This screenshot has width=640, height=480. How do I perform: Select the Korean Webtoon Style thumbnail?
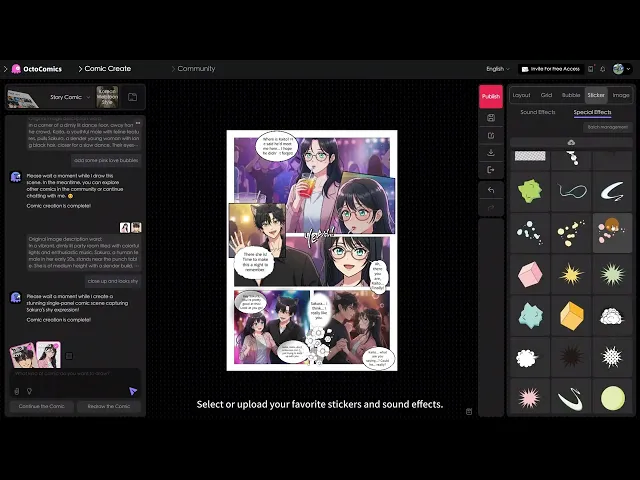pos(107,97)
